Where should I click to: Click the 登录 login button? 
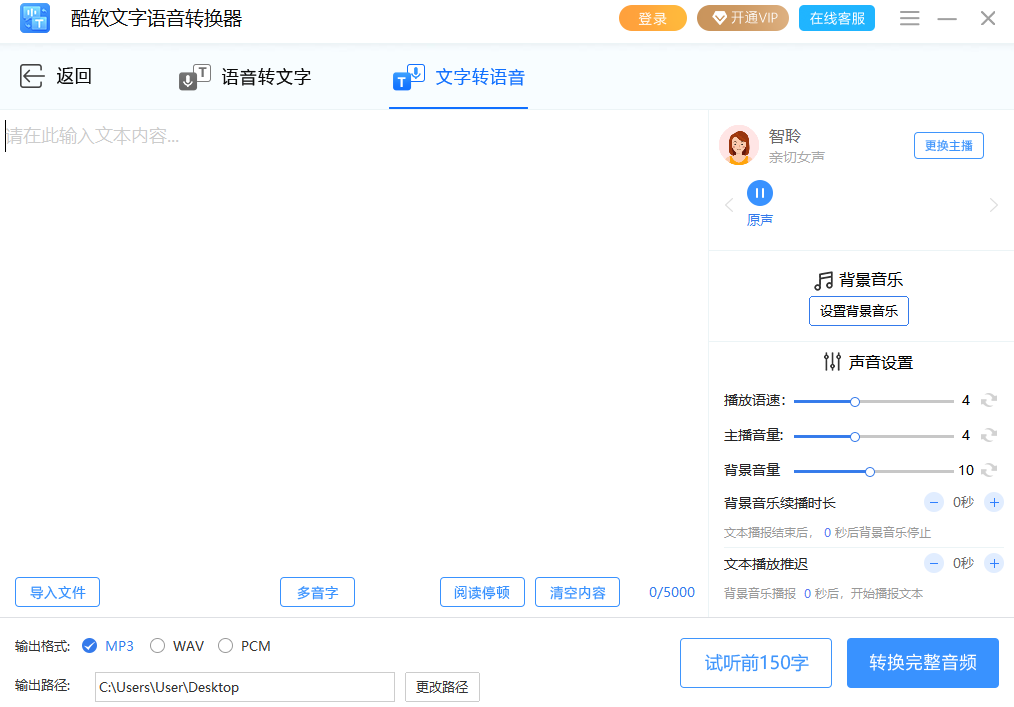click(x=653, y=18)
